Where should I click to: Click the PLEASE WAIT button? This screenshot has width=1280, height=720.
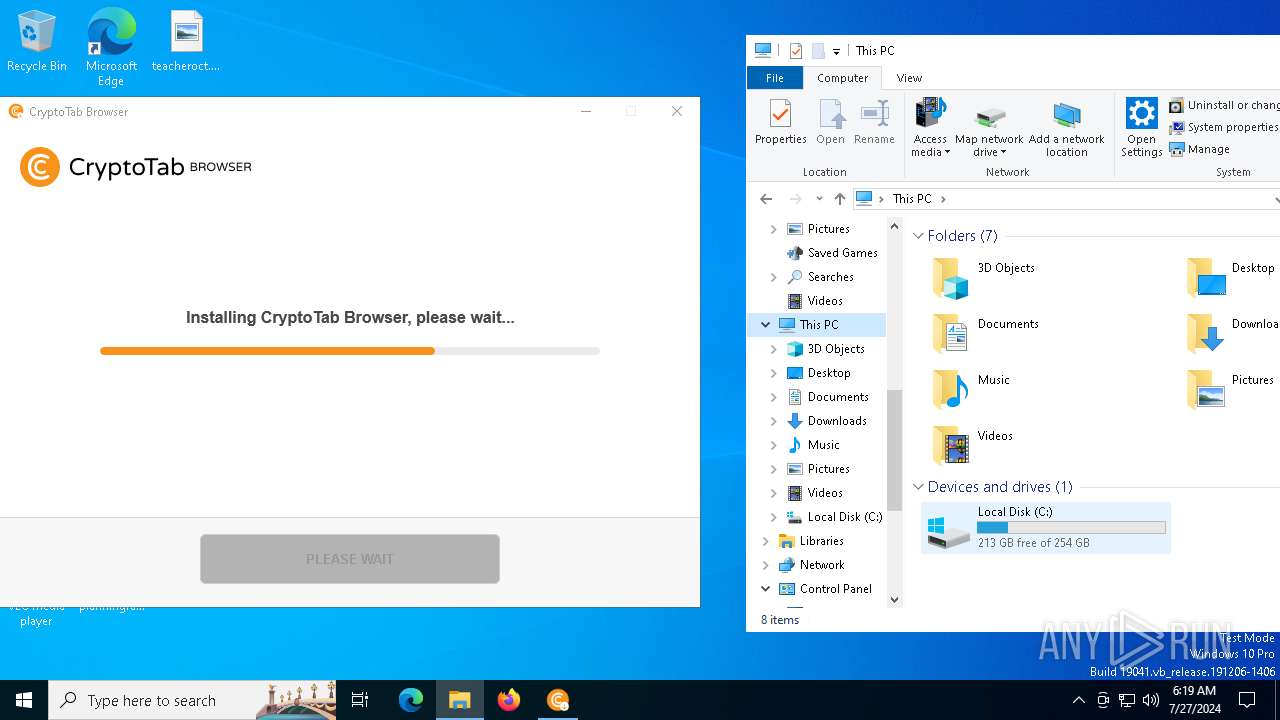(x=350, y=559)
